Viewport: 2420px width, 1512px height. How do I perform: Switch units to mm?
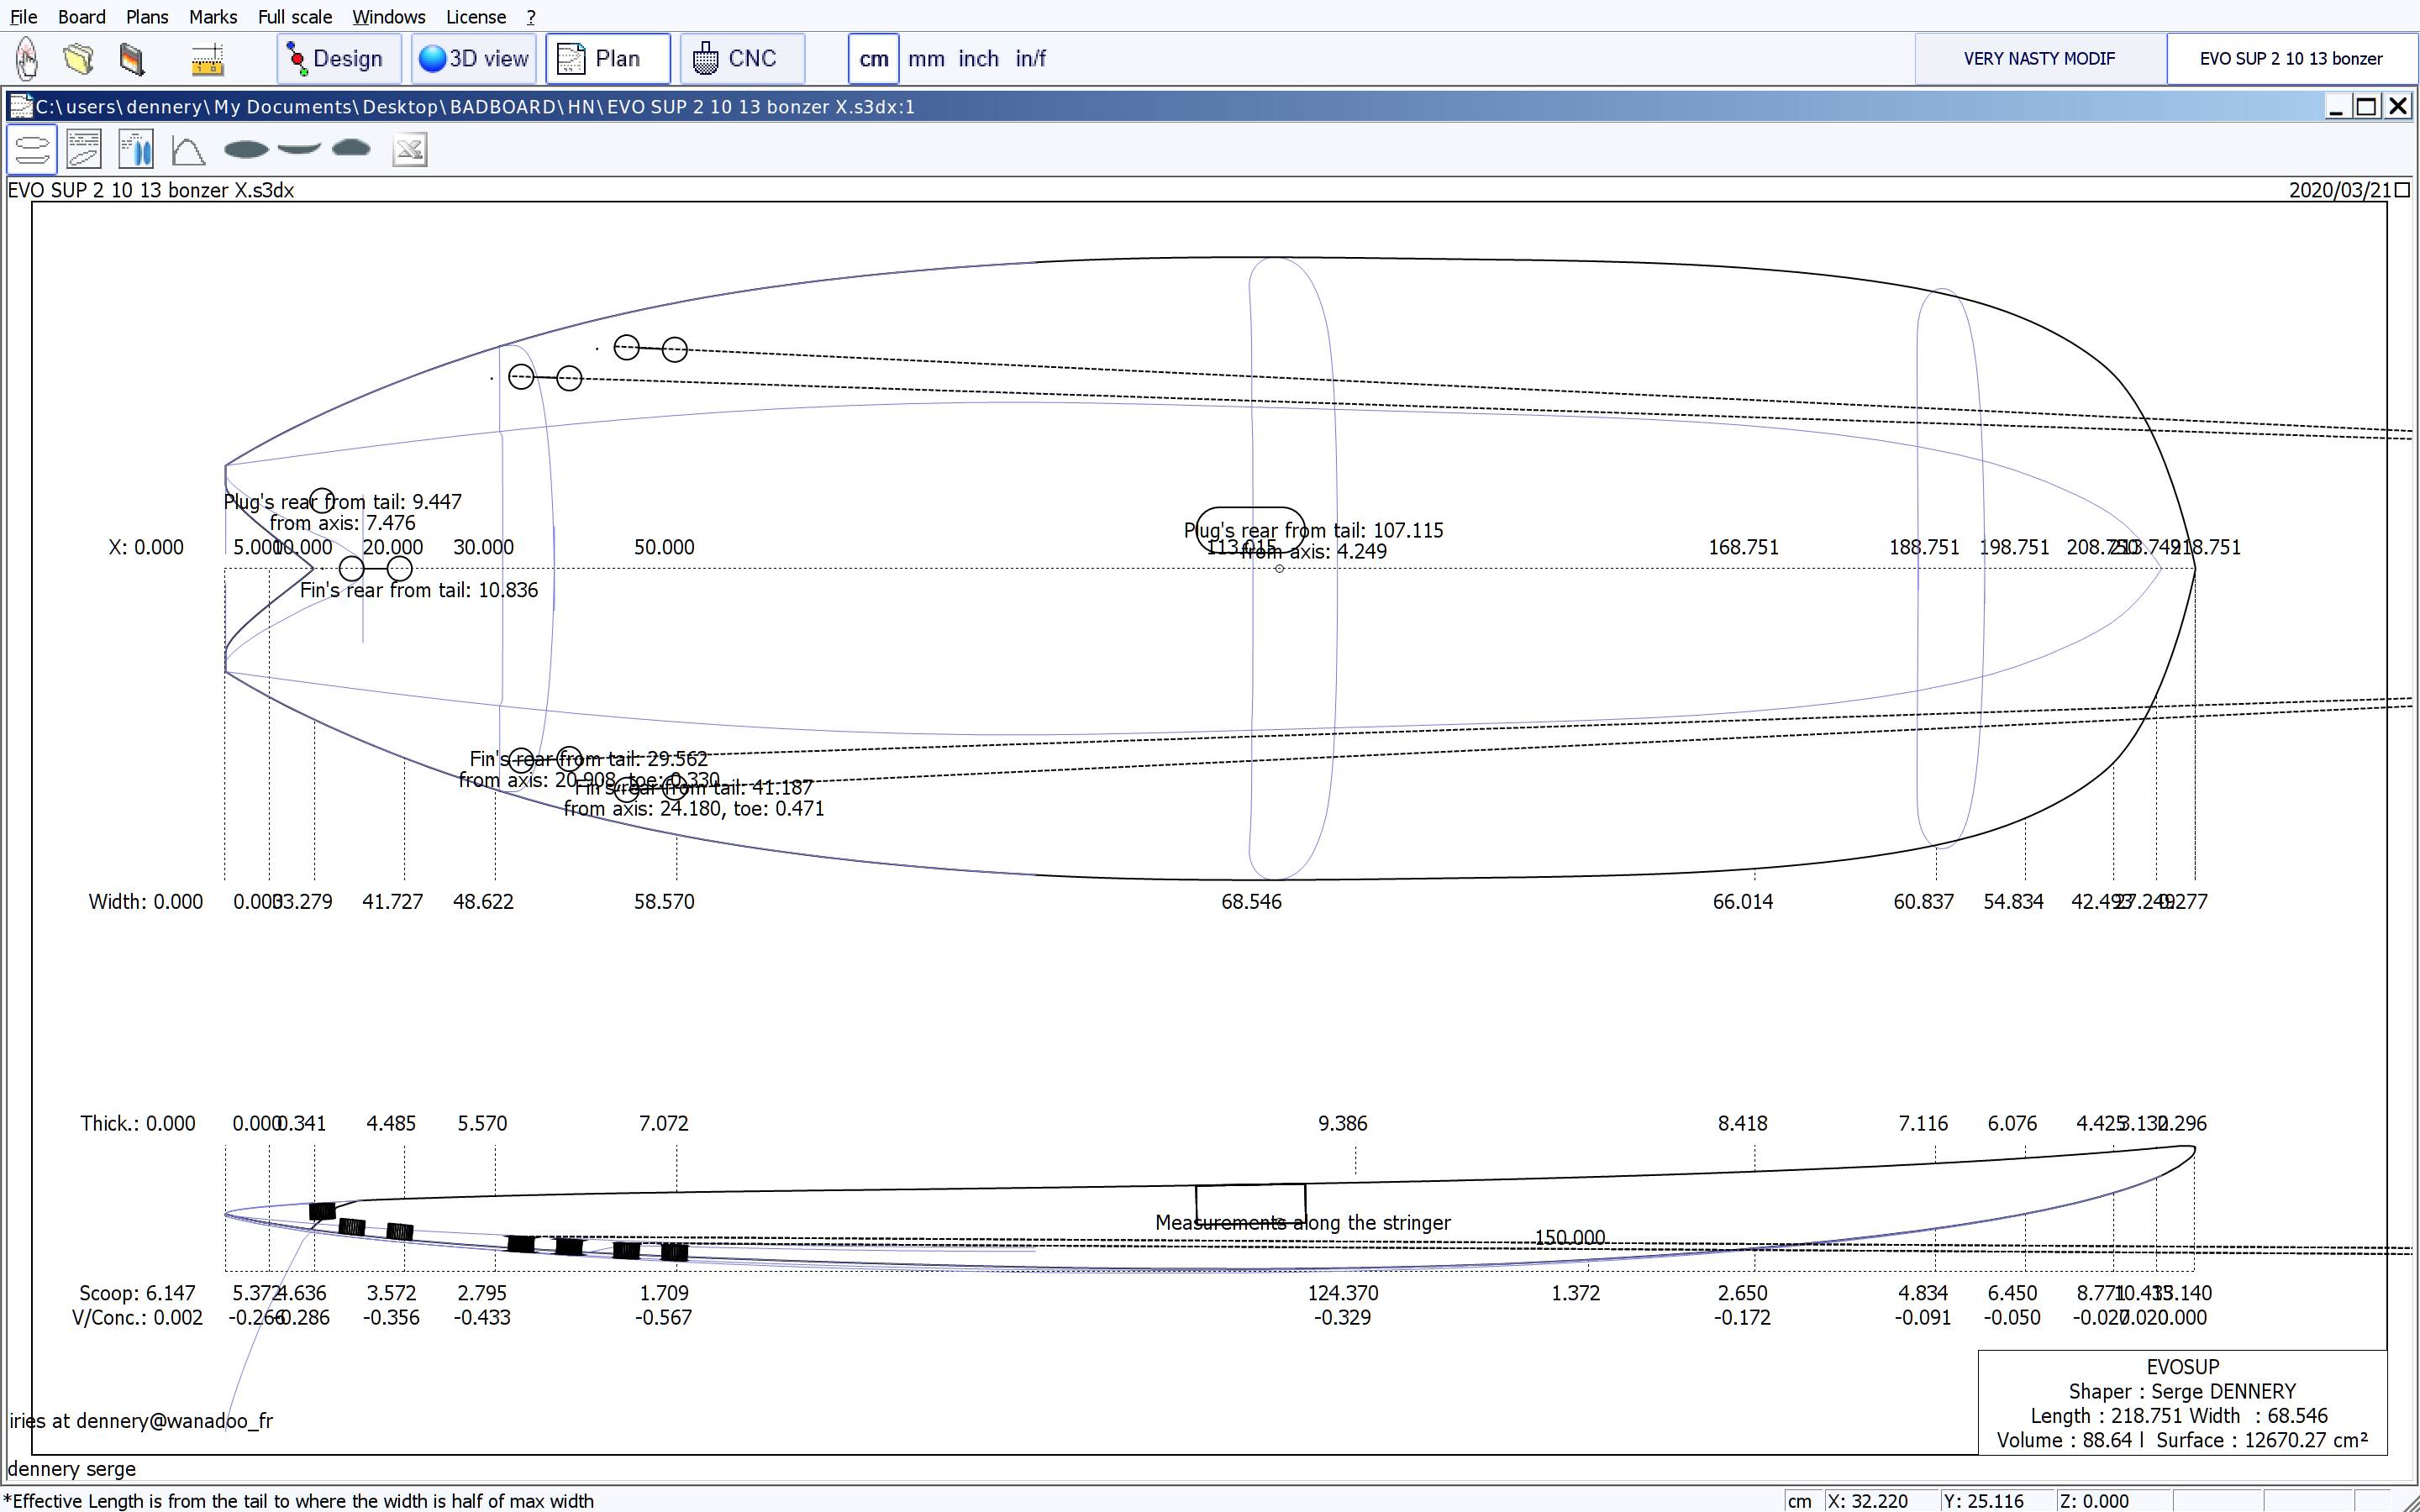pyautogui.click(x=926, y=59)
